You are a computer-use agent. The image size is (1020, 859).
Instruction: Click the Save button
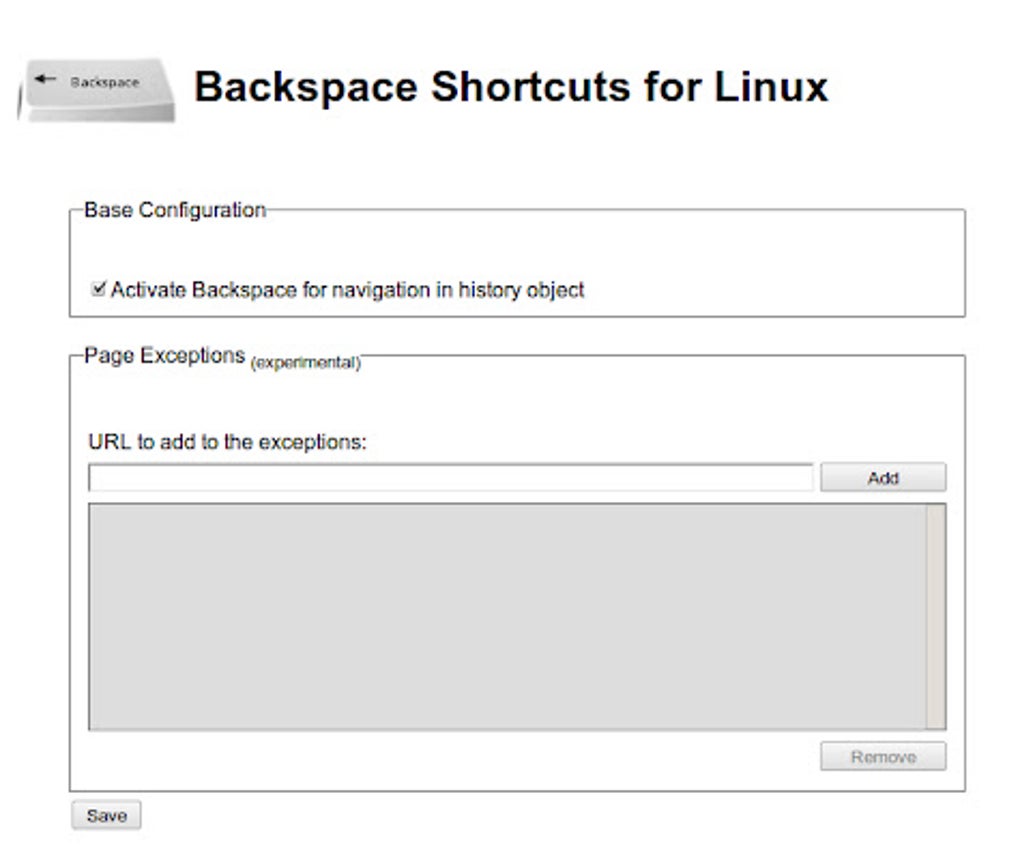pos(106,815)
